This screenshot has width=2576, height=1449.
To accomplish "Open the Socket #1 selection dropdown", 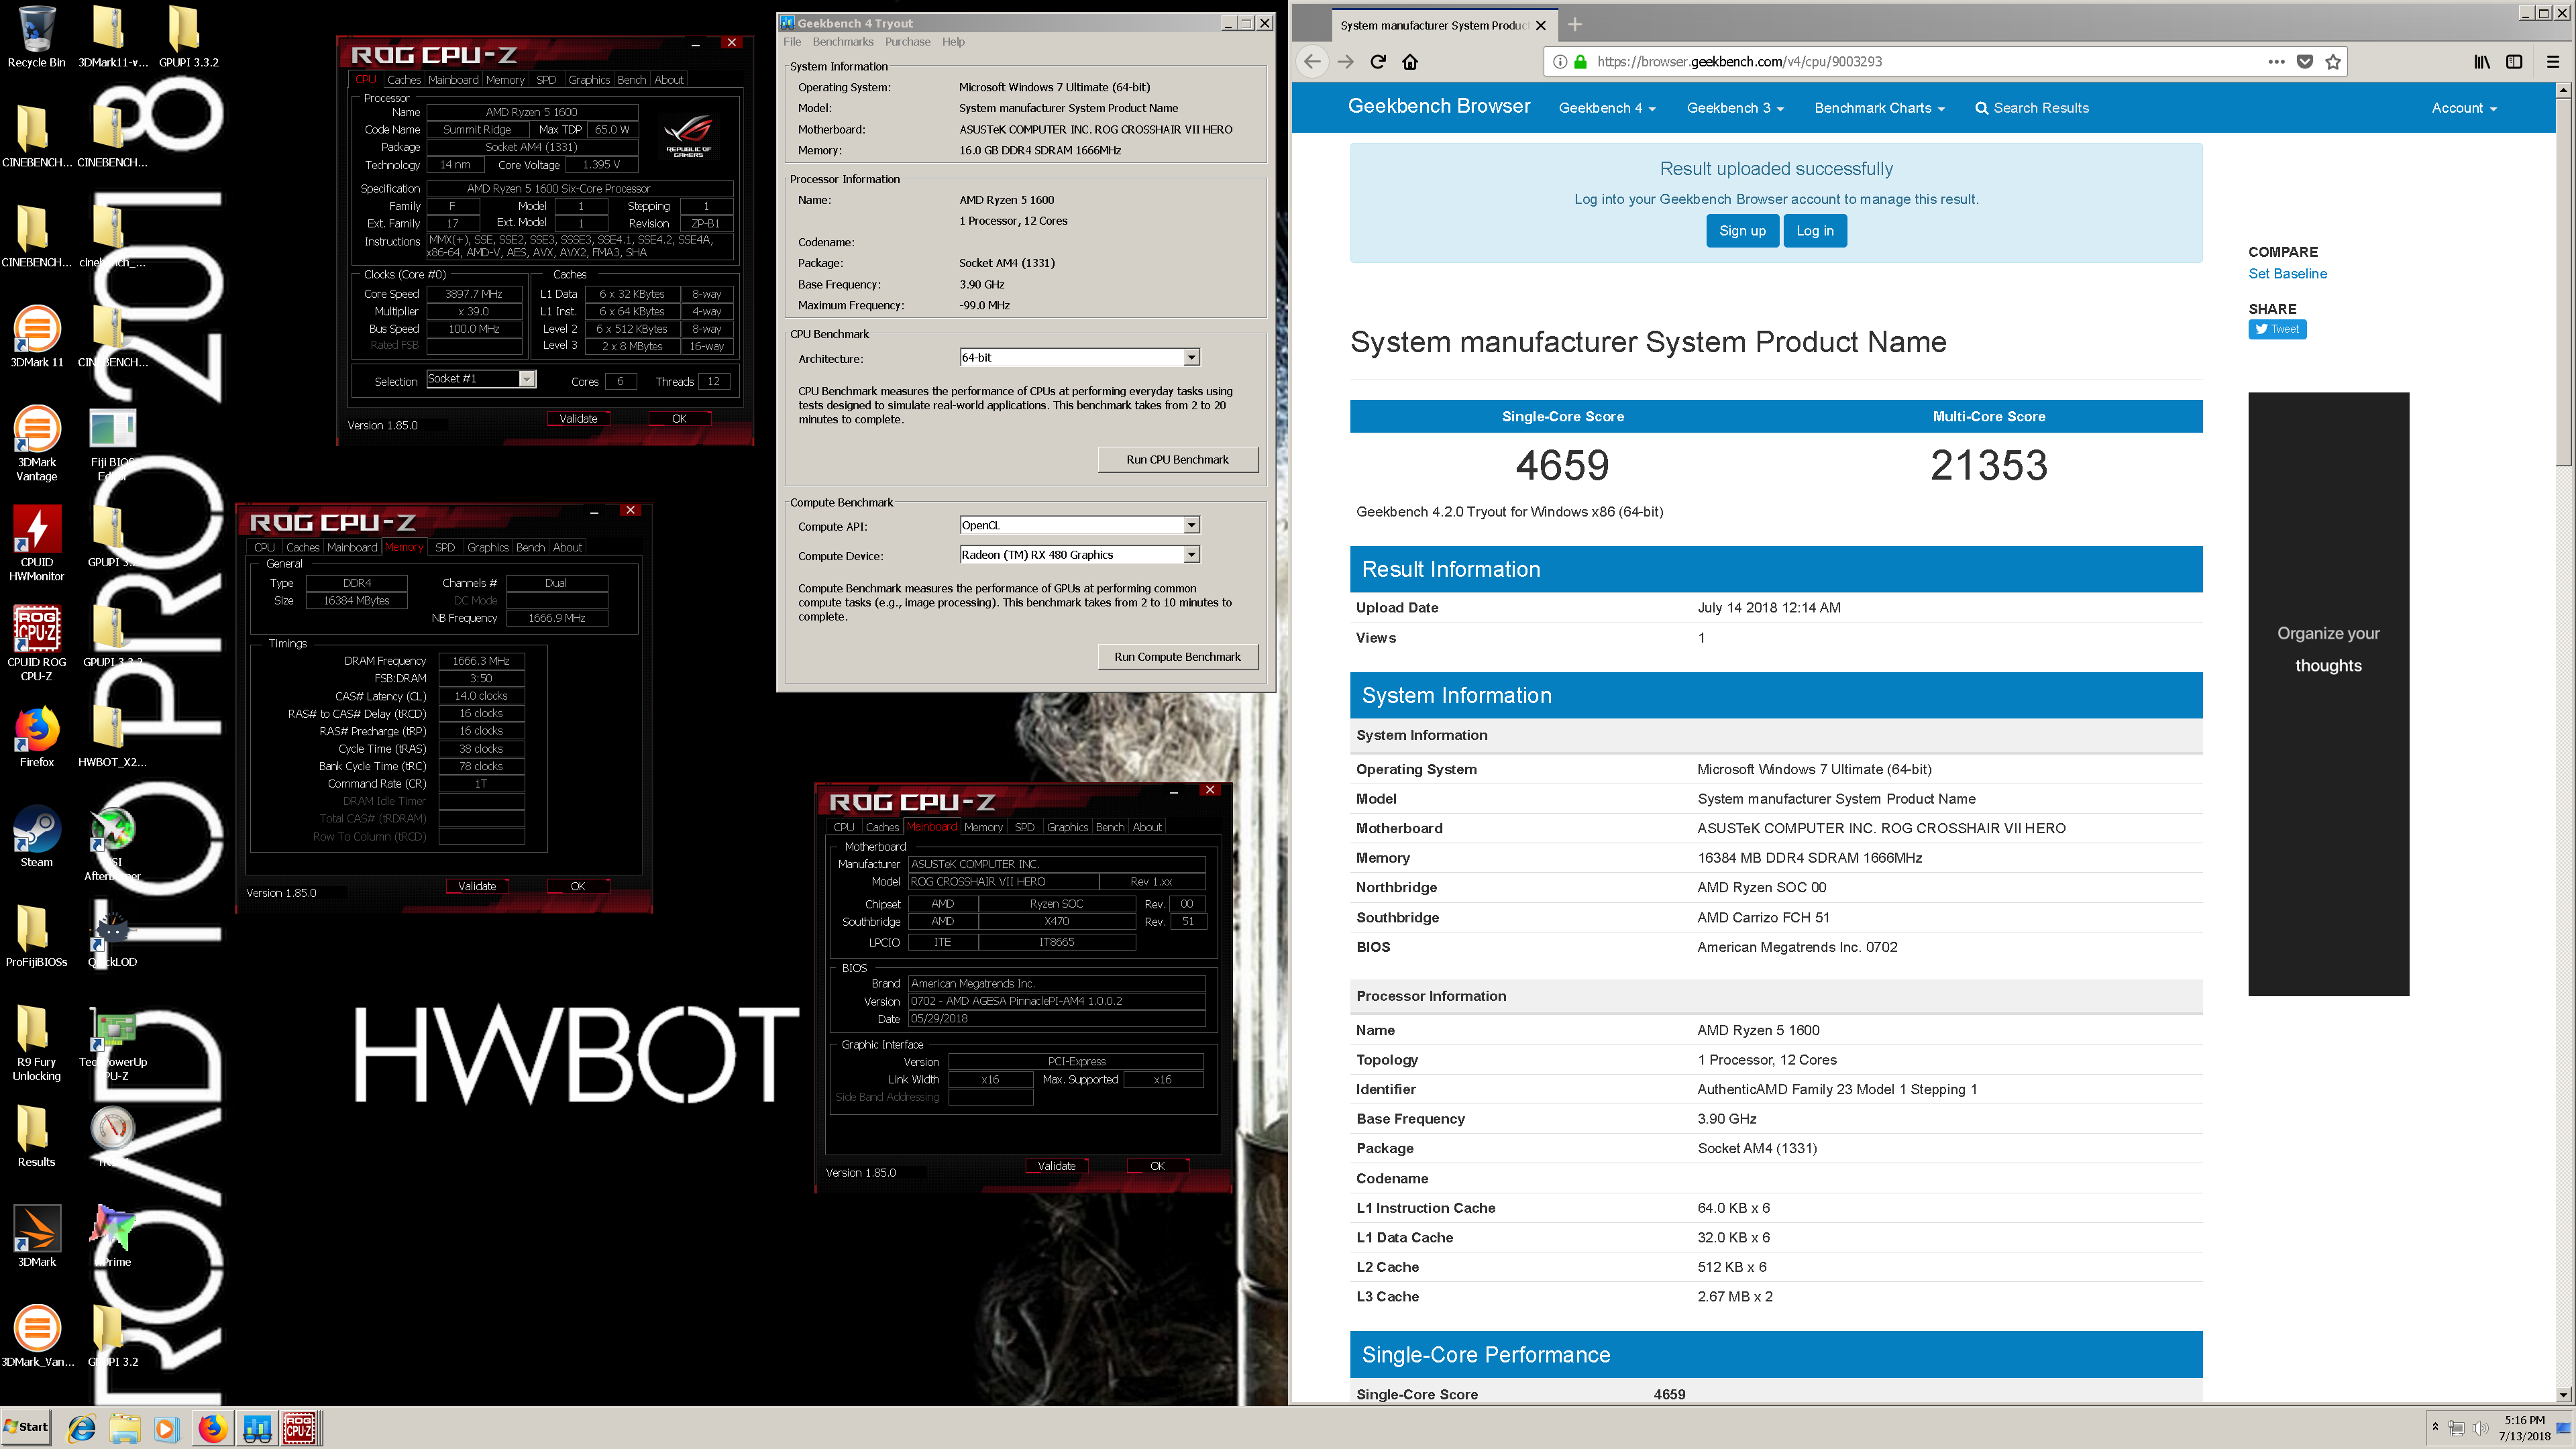I will (x=527, y=379).
